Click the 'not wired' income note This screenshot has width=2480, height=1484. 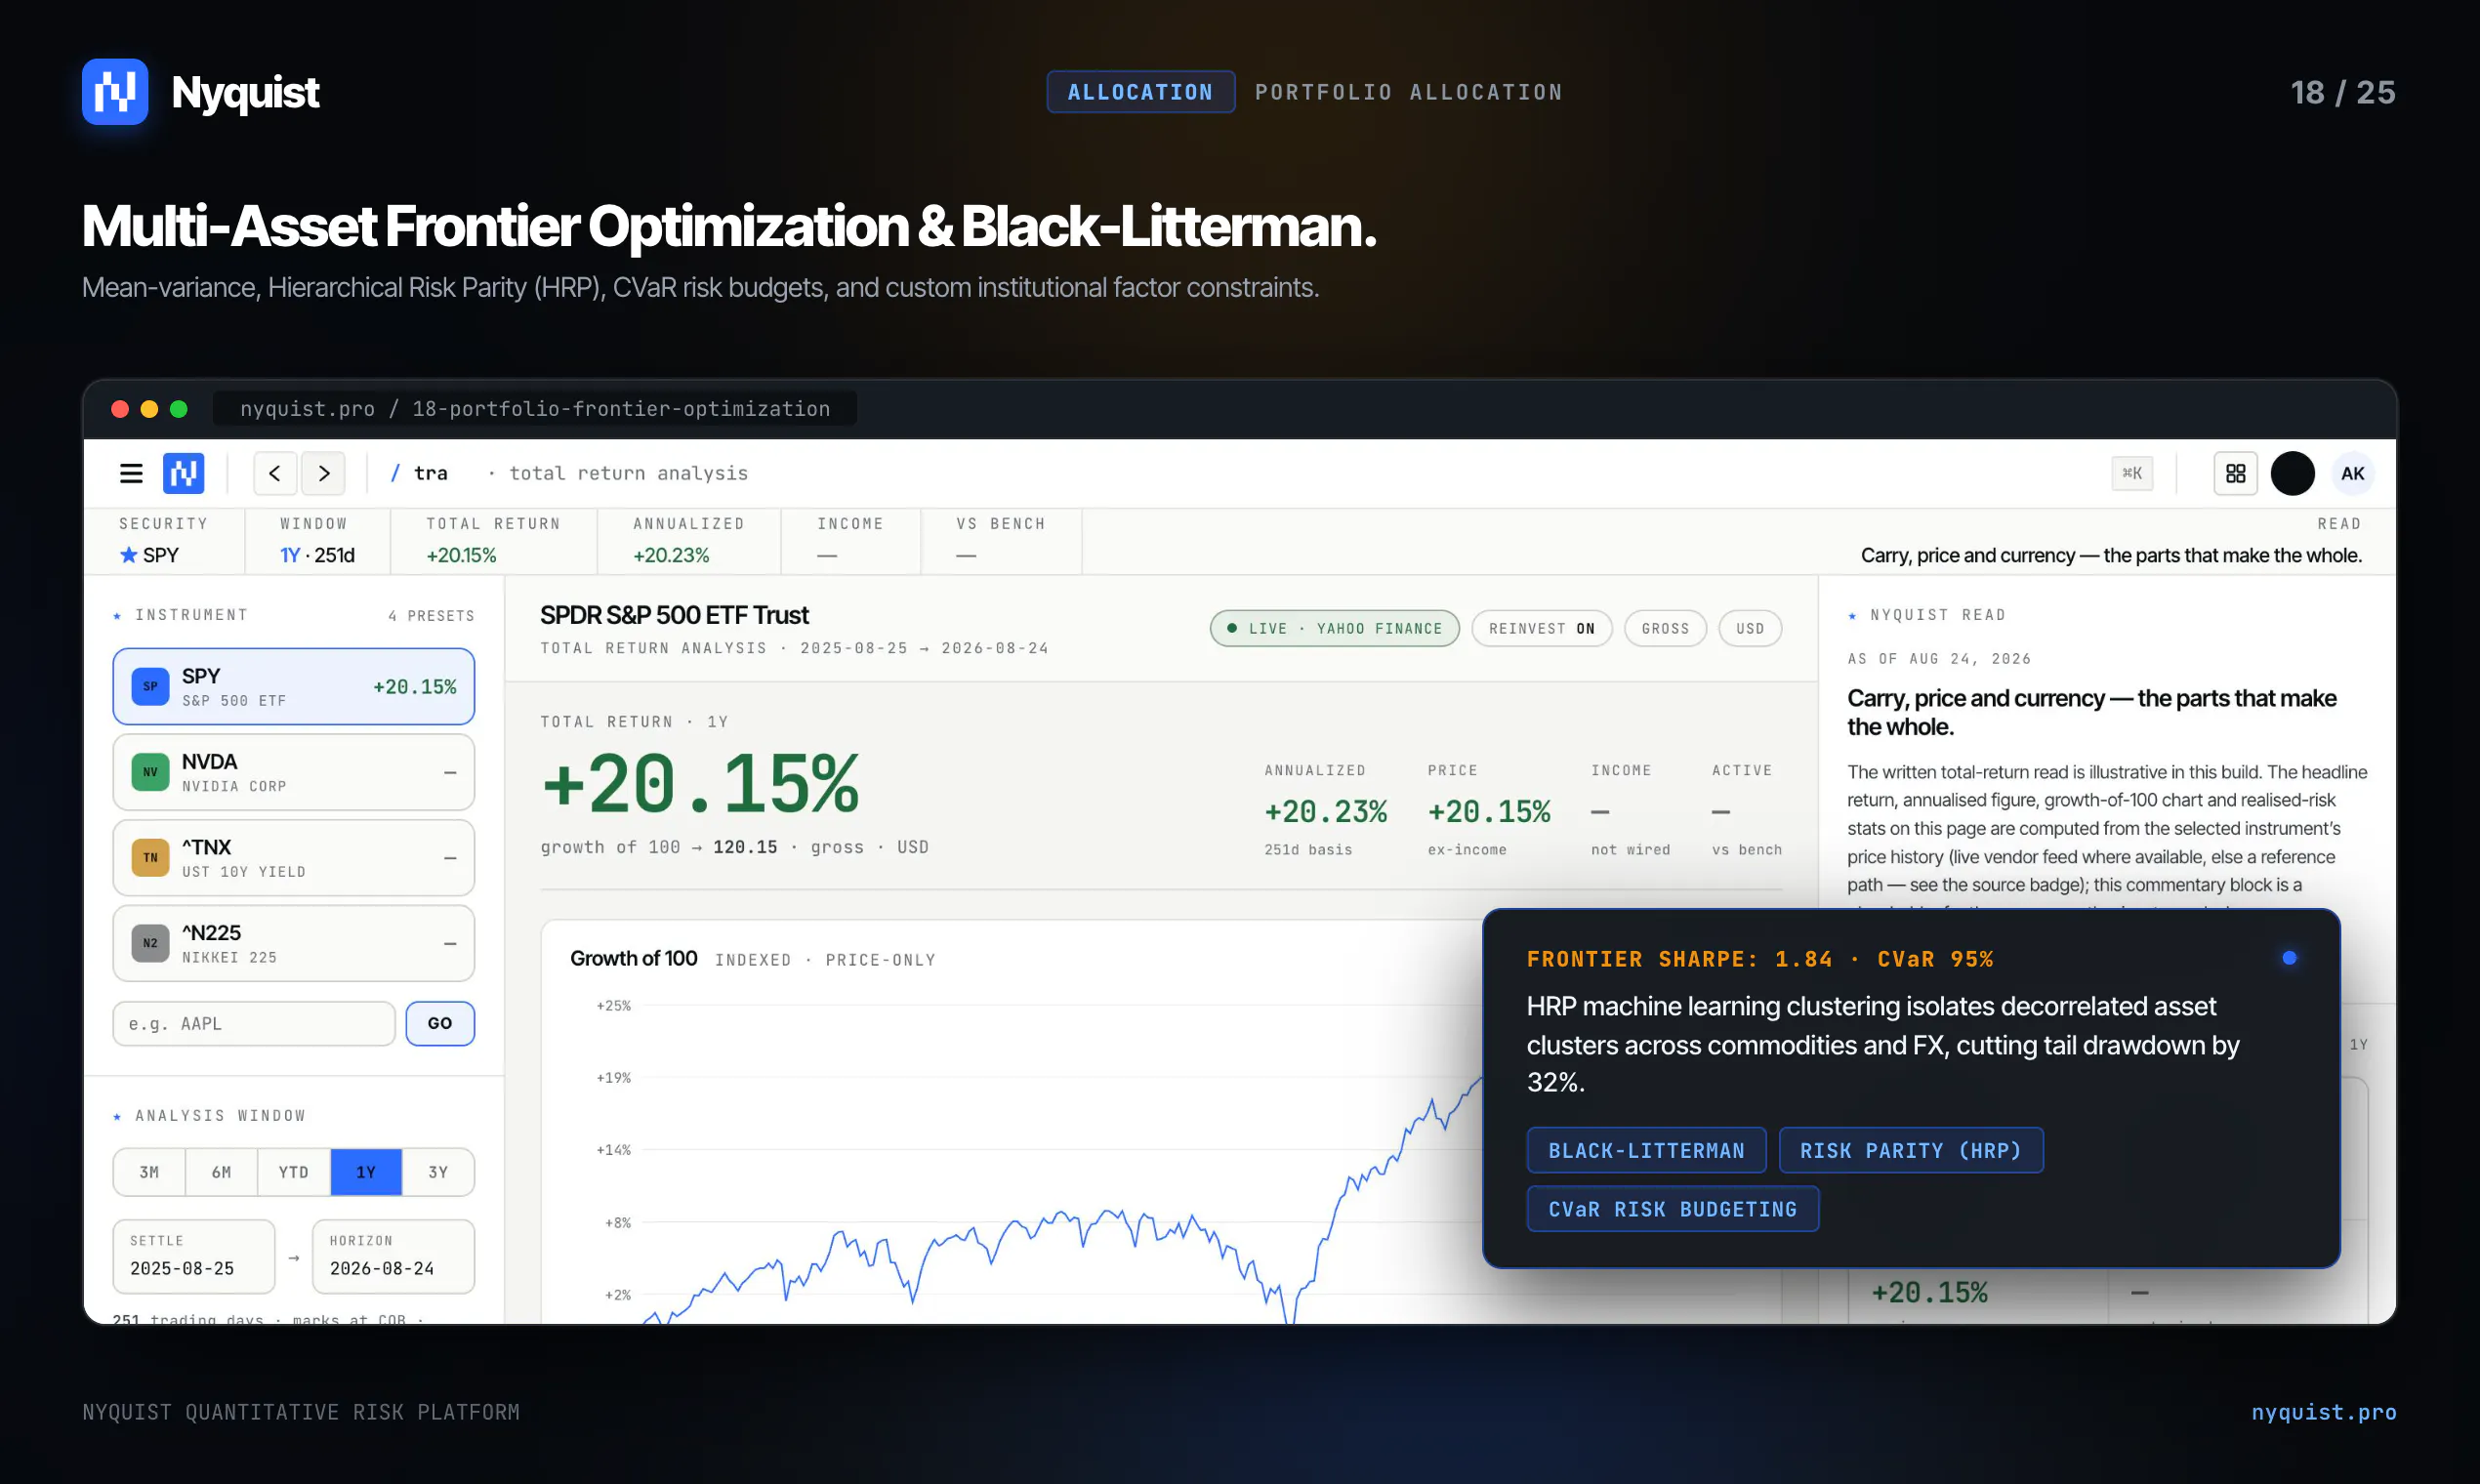point(1630,850)
